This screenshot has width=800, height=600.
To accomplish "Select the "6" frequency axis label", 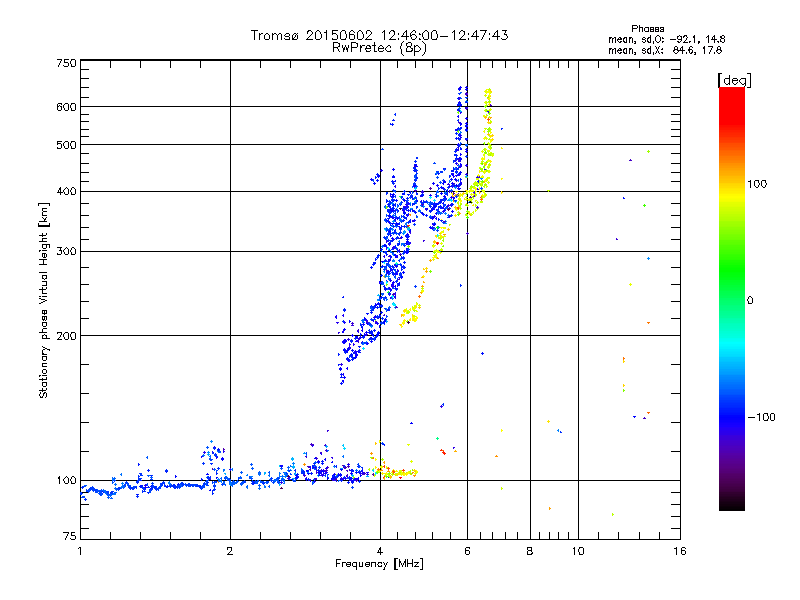I will pyautogui.click(x=467, y=551).
